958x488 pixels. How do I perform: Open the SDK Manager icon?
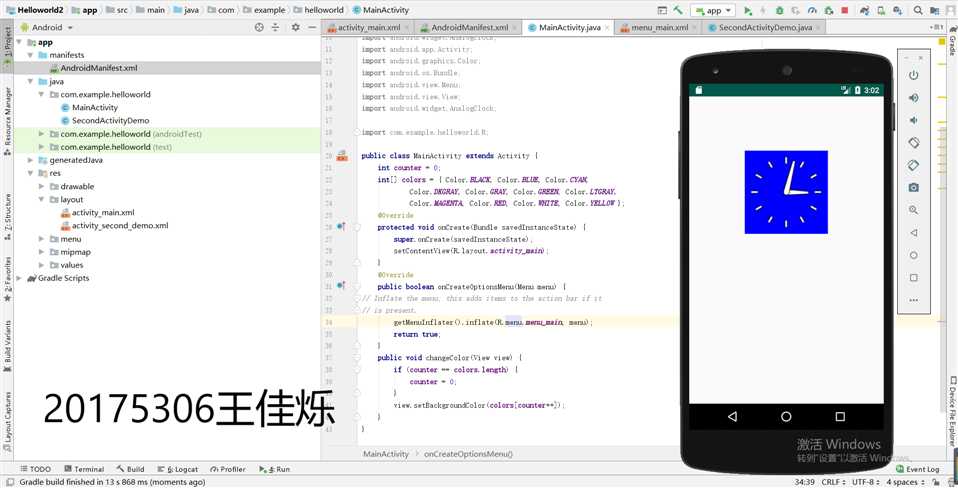[898, 10]
